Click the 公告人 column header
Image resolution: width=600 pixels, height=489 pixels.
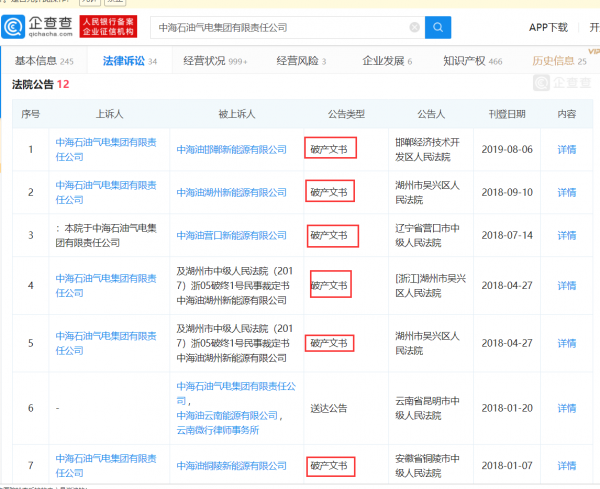(431, 114)
